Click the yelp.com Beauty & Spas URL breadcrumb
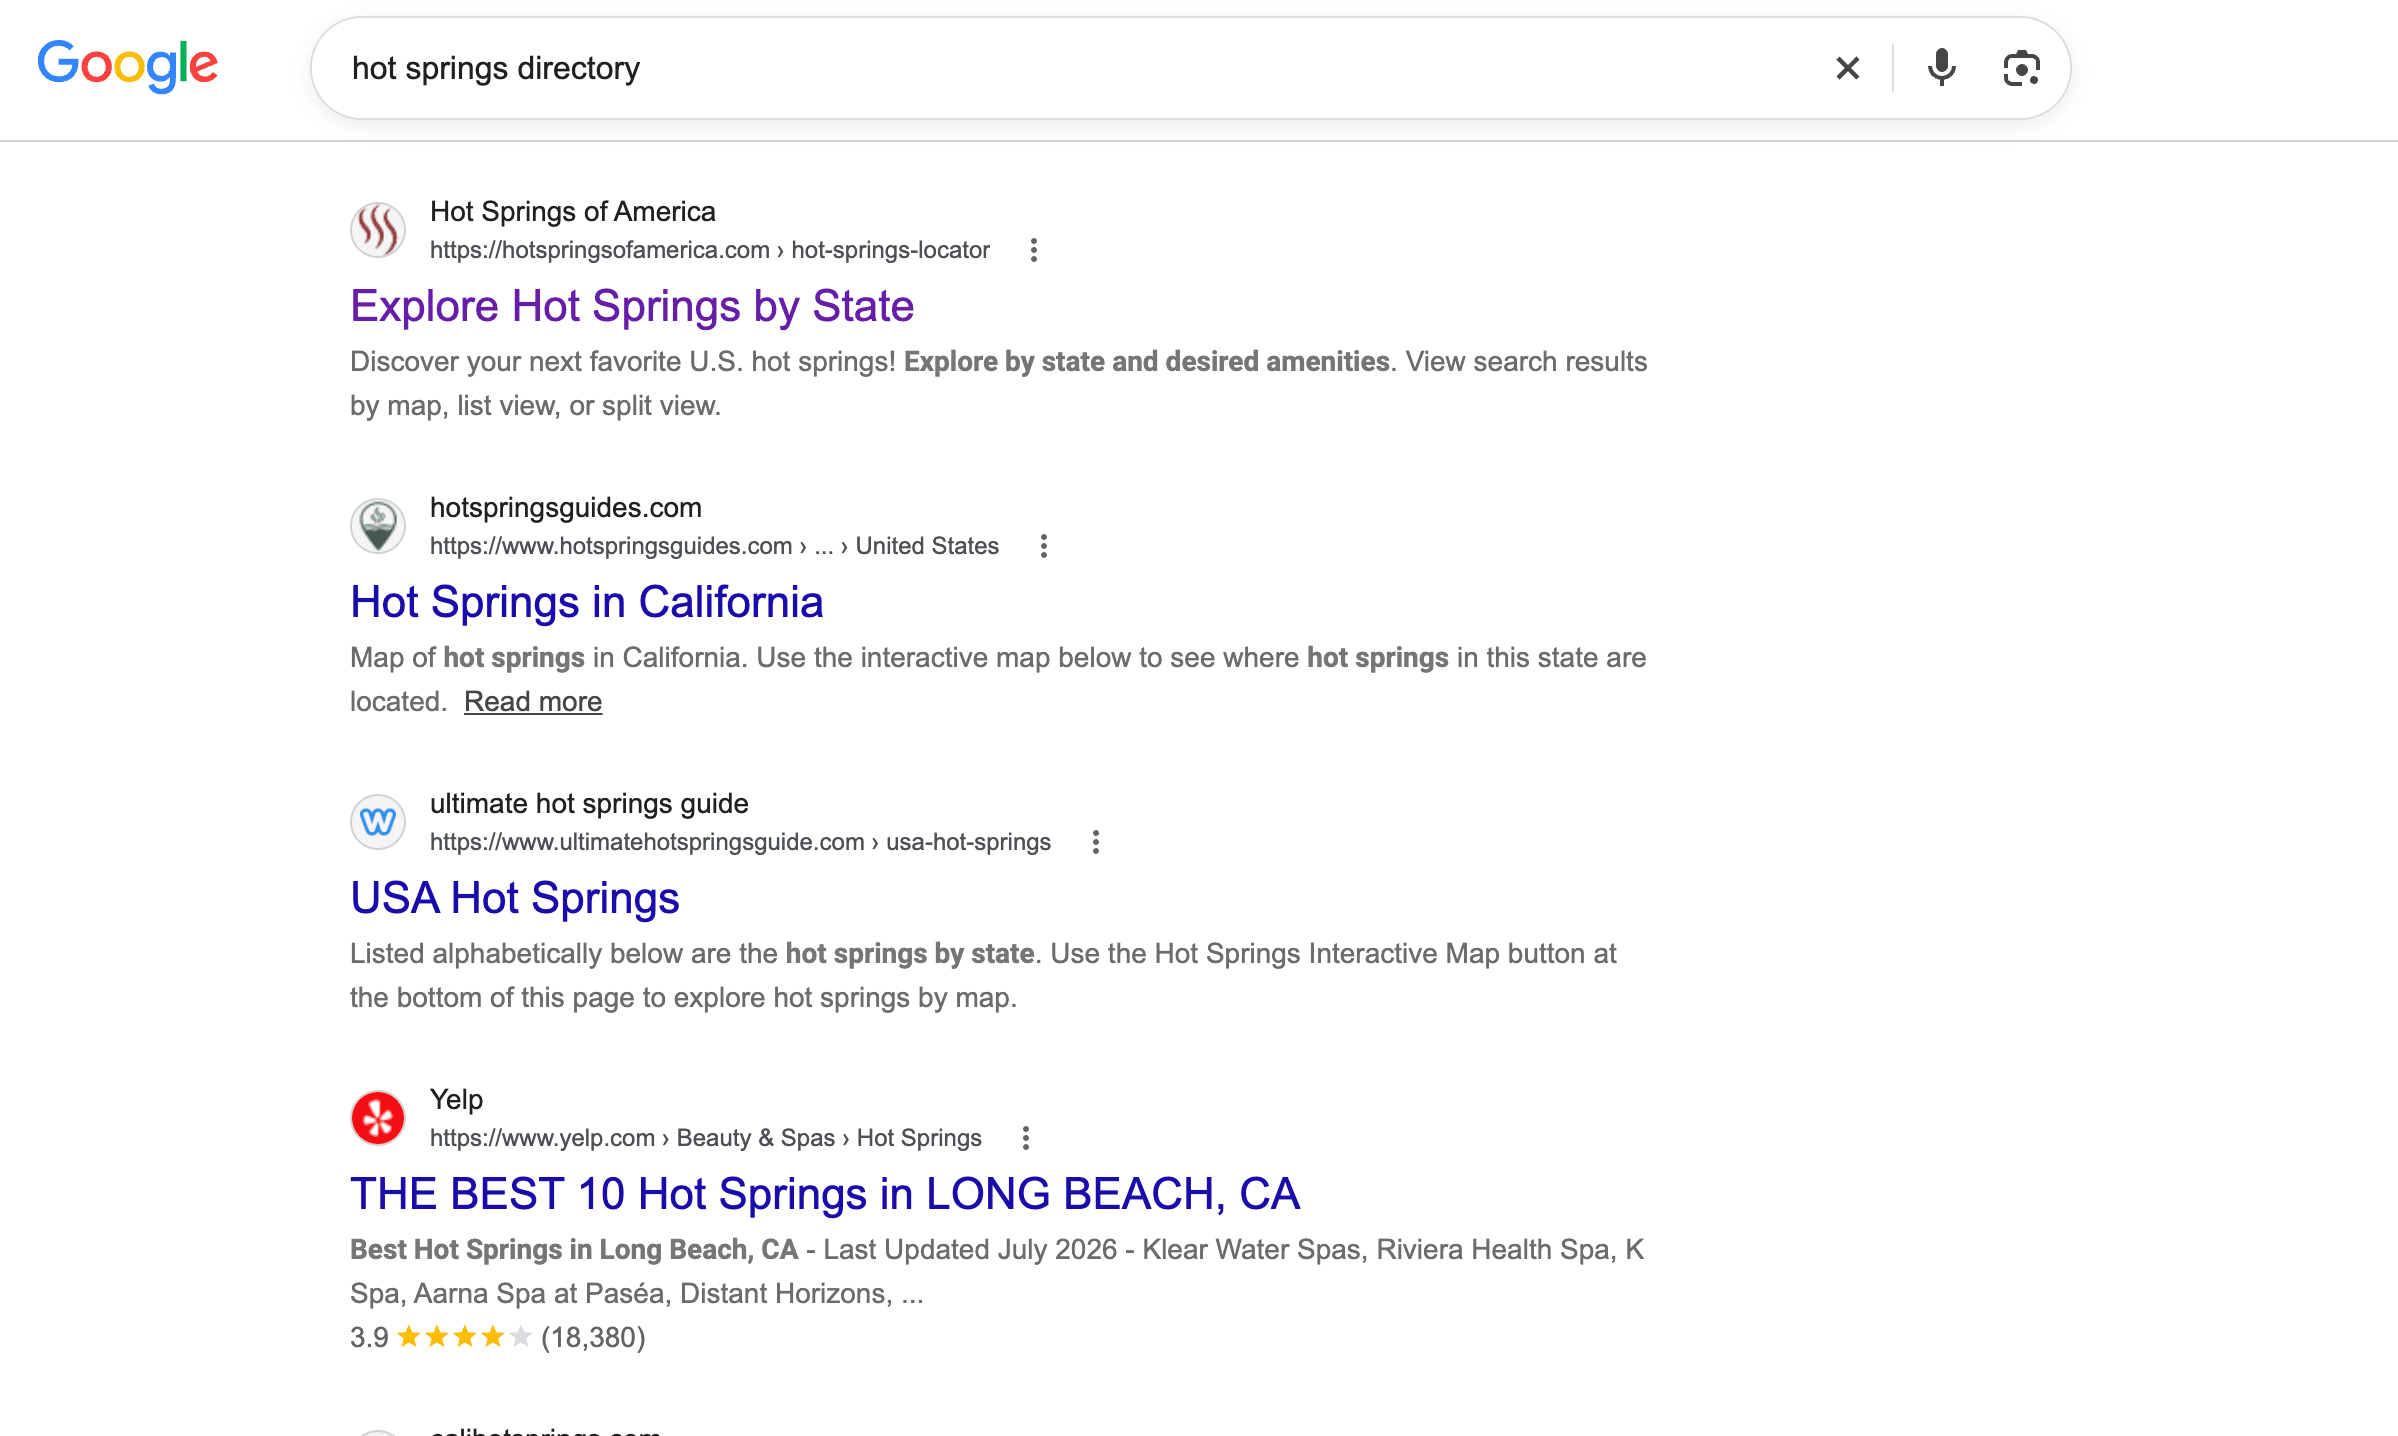The width and height of the screenshot is (2398, 1436). pyautogui.click(x=706, y=1138)
